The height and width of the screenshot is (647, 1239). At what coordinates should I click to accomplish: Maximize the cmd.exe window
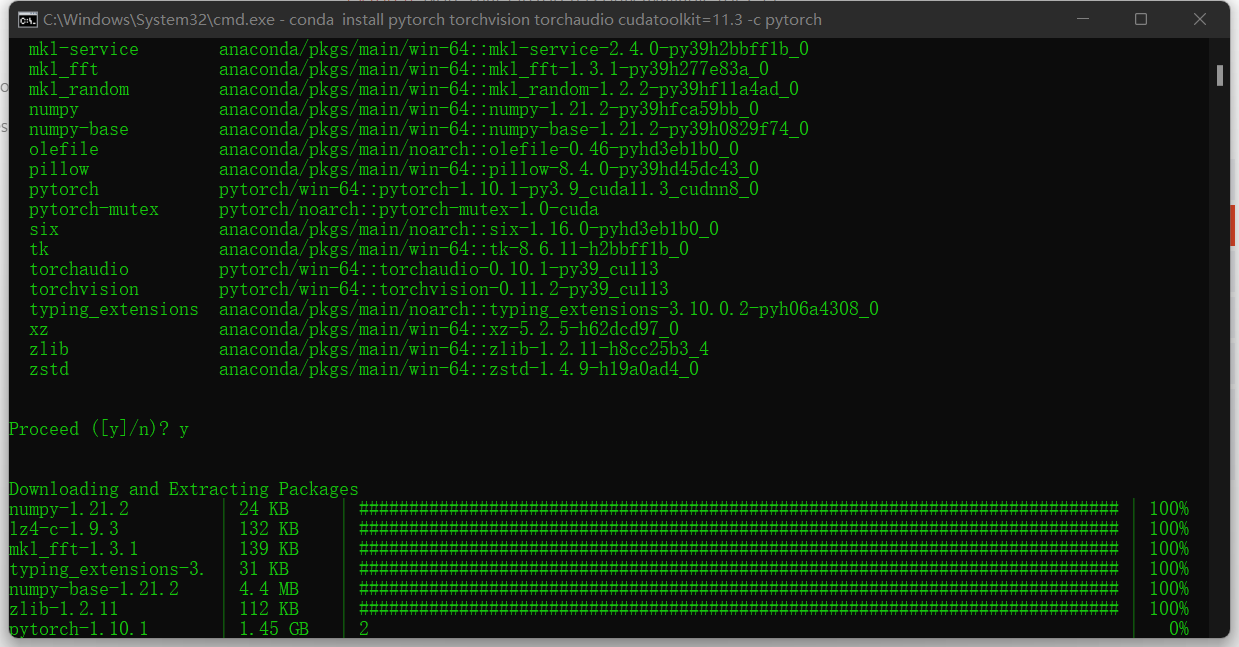coord(1141,19)
